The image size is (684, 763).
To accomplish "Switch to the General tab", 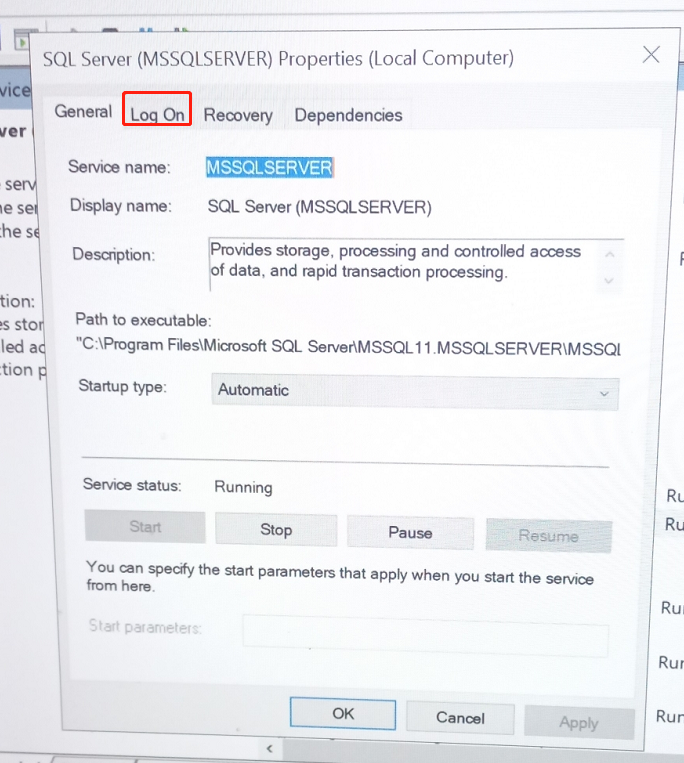I will coord(83,111).
